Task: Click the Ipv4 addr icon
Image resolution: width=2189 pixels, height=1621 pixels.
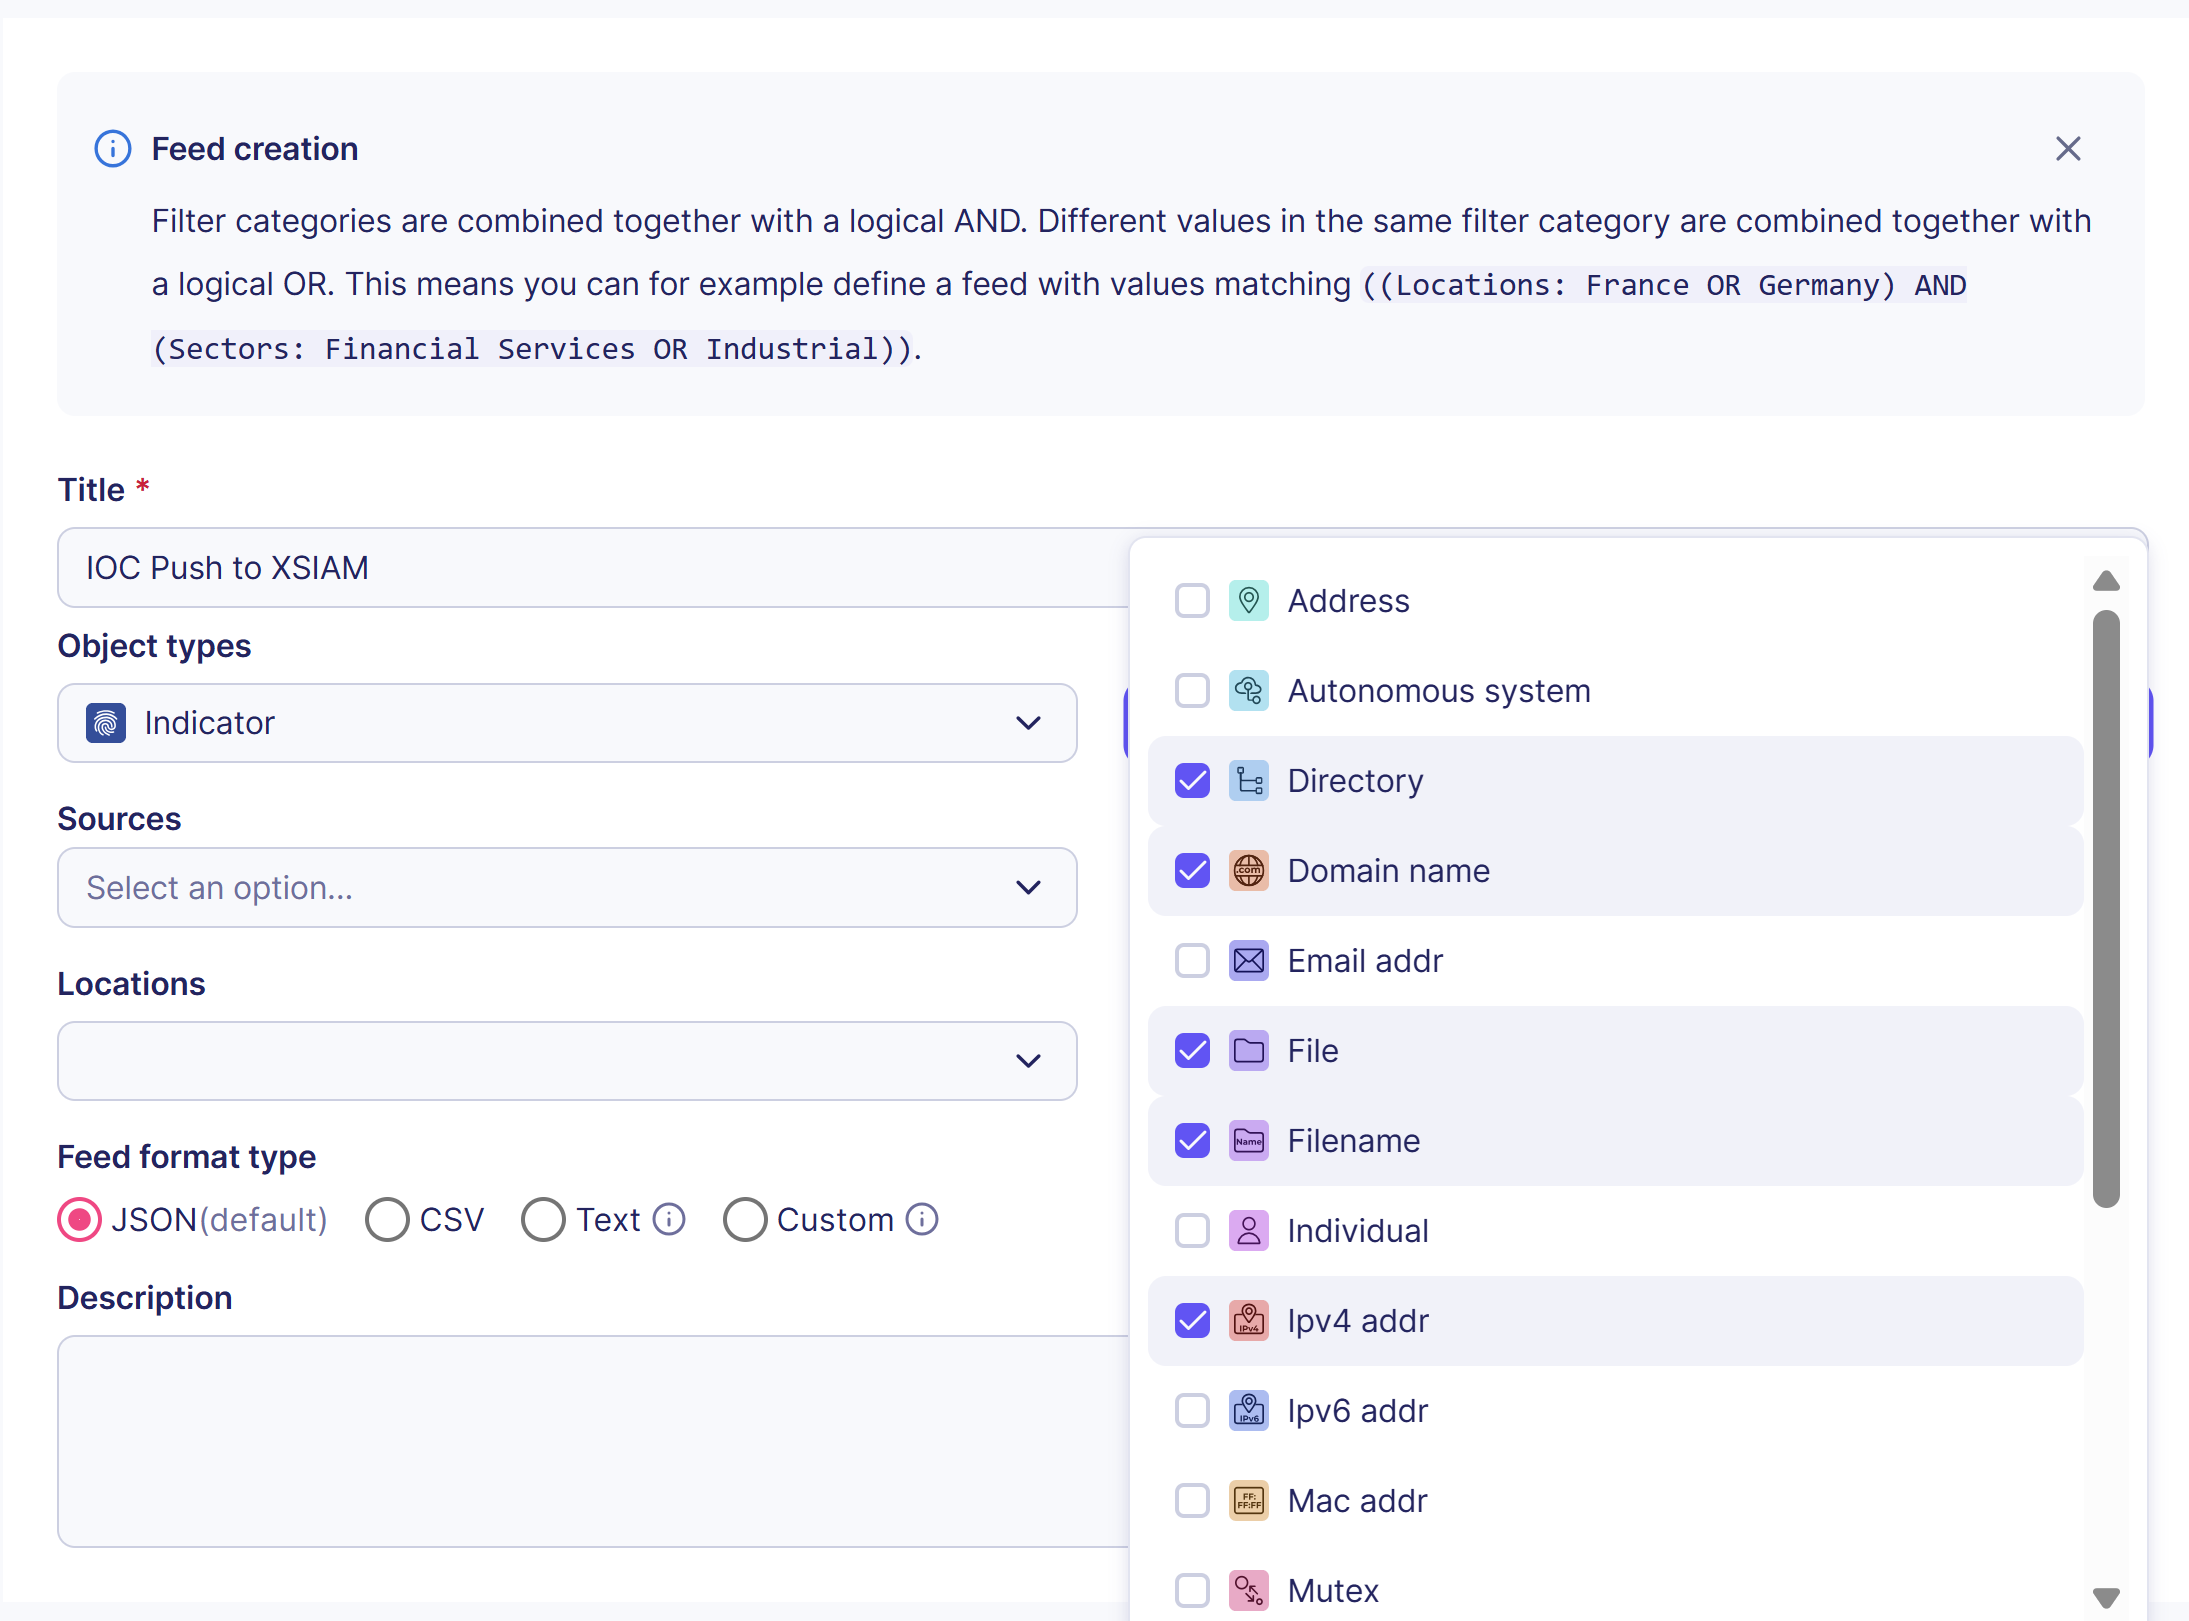Action: pyautogui.click(x=1249, y=1320)
